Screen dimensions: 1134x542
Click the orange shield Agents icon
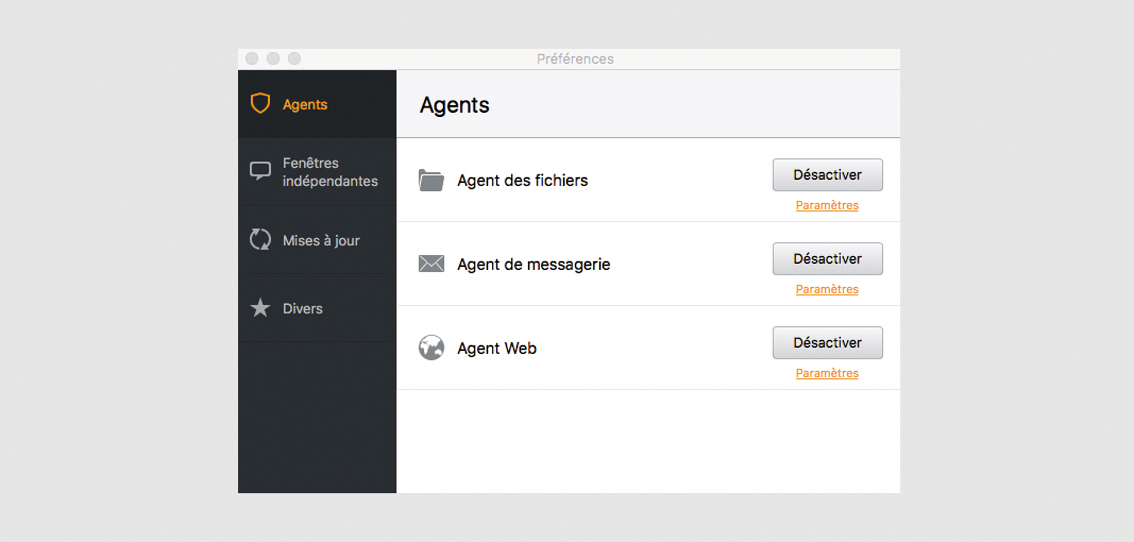[x=260, y=103]
